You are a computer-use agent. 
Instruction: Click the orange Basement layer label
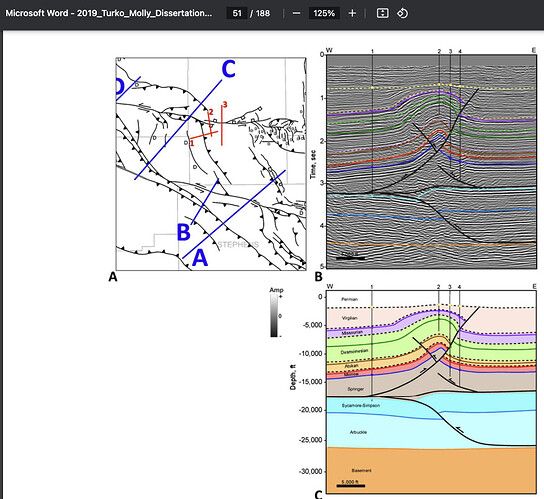tap(362, 470)
